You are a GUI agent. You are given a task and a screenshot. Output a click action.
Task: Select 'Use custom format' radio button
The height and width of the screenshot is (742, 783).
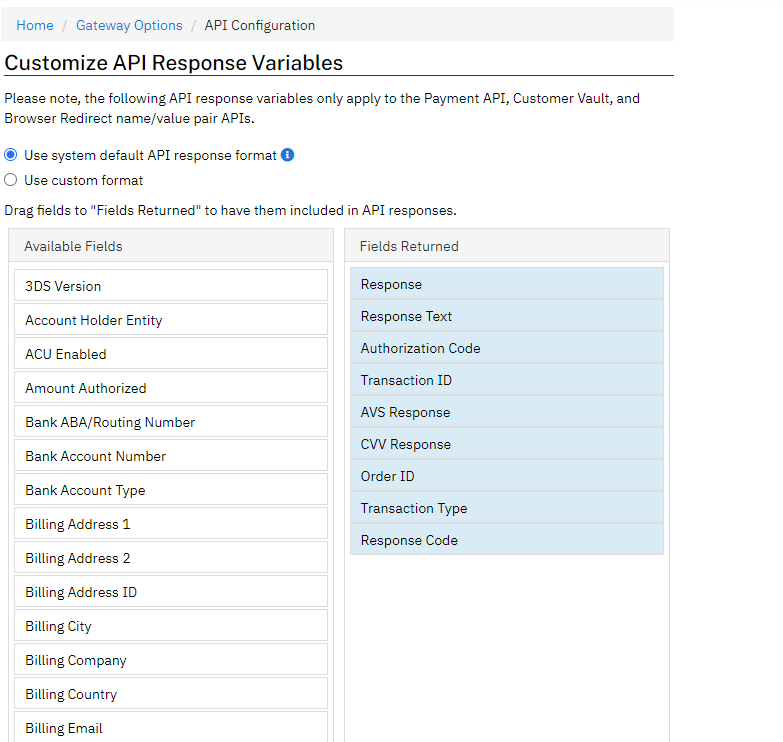(10, 180)
